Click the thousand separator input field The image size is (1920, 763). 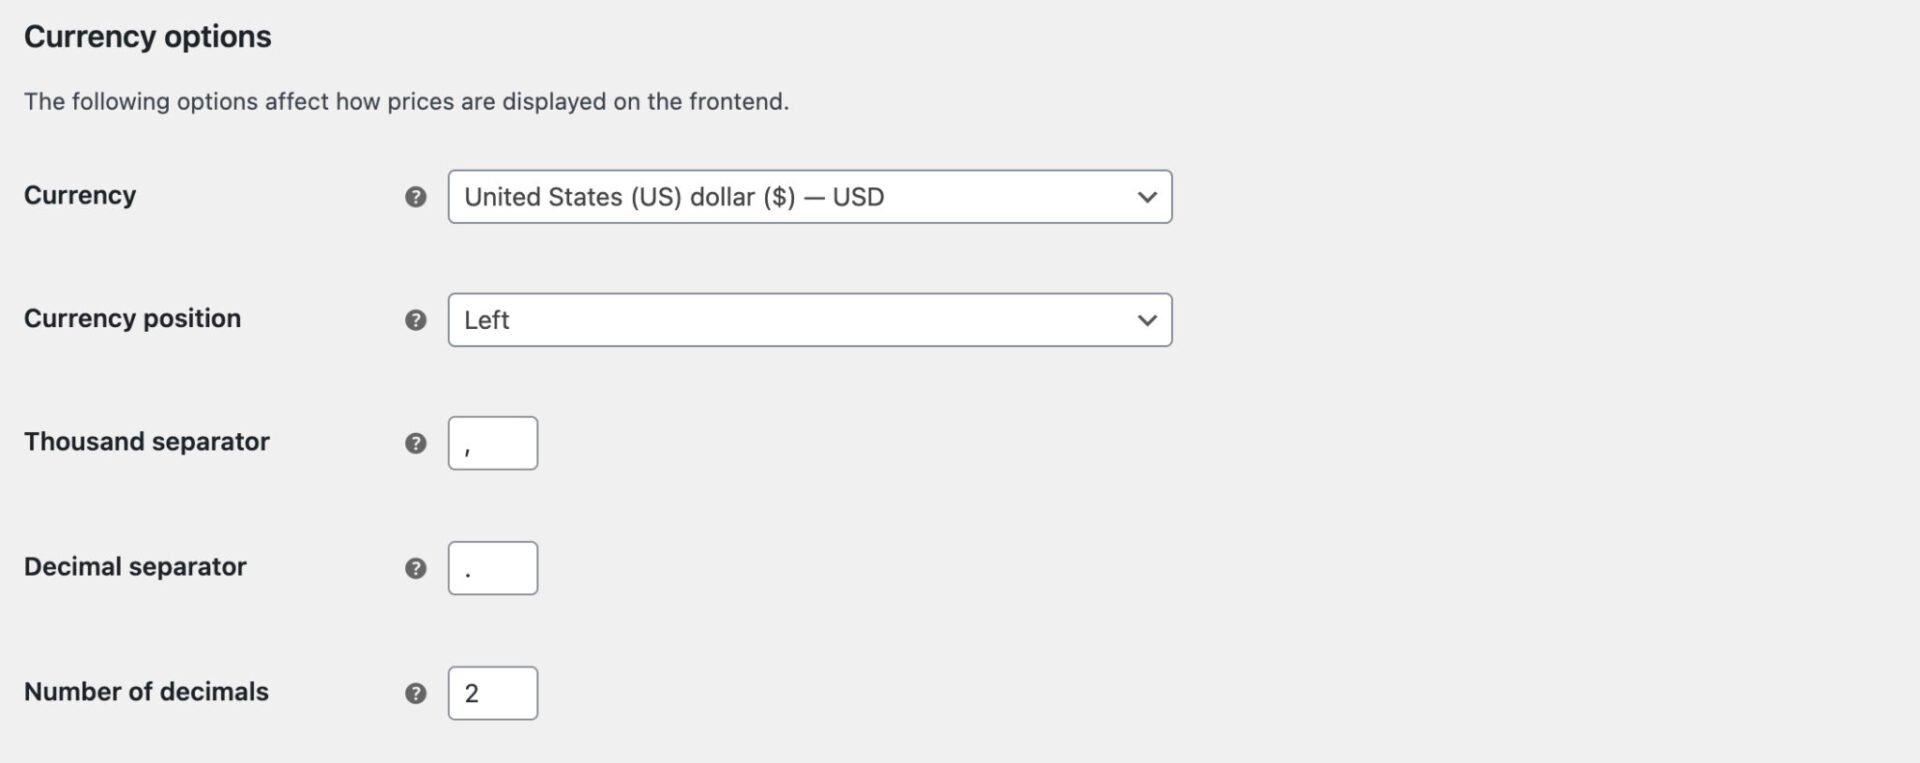tap(492, 443)
